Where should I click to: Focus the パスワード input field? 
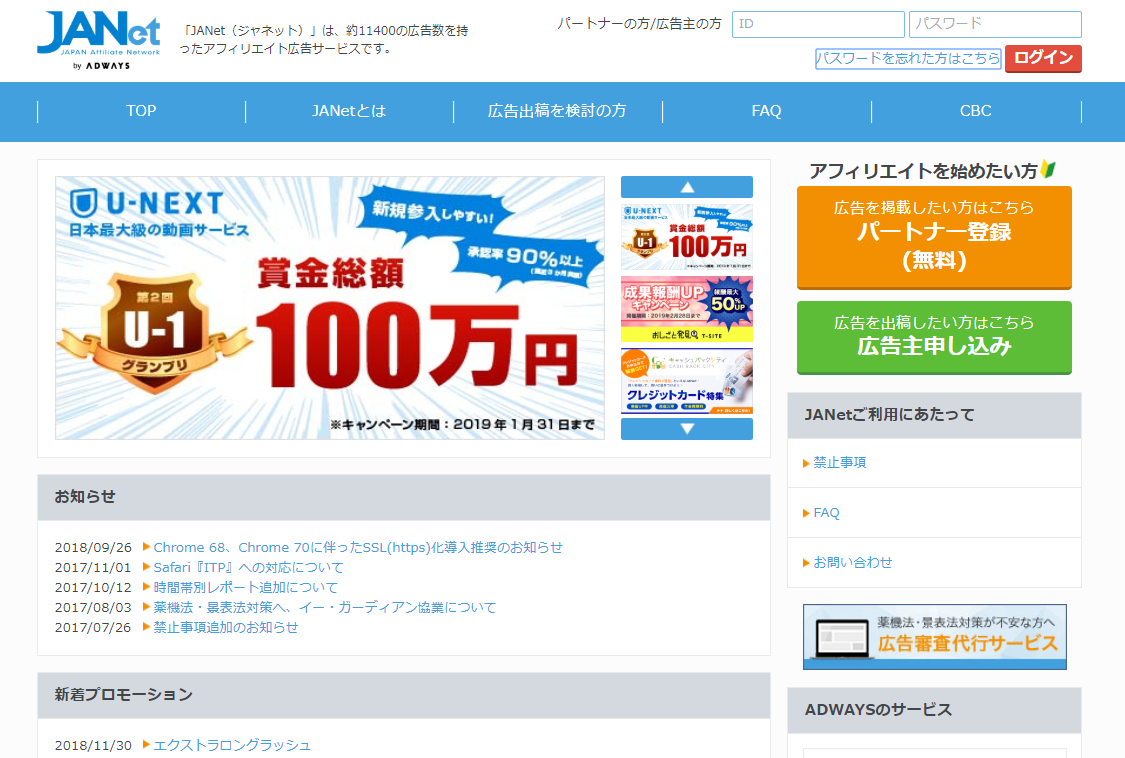point(994,24)
